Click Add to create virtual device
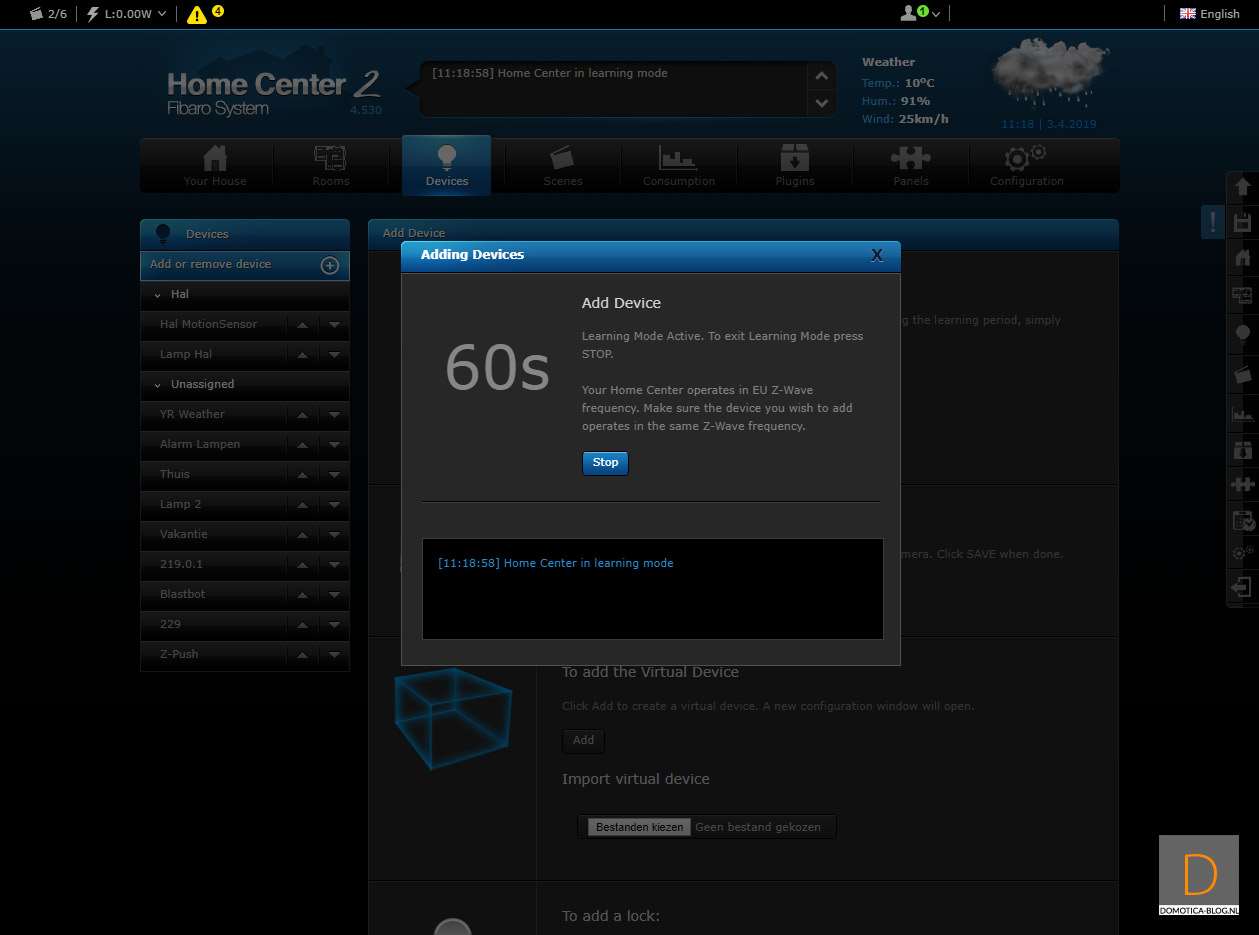 pyautogui.click(x=583, y=740)
